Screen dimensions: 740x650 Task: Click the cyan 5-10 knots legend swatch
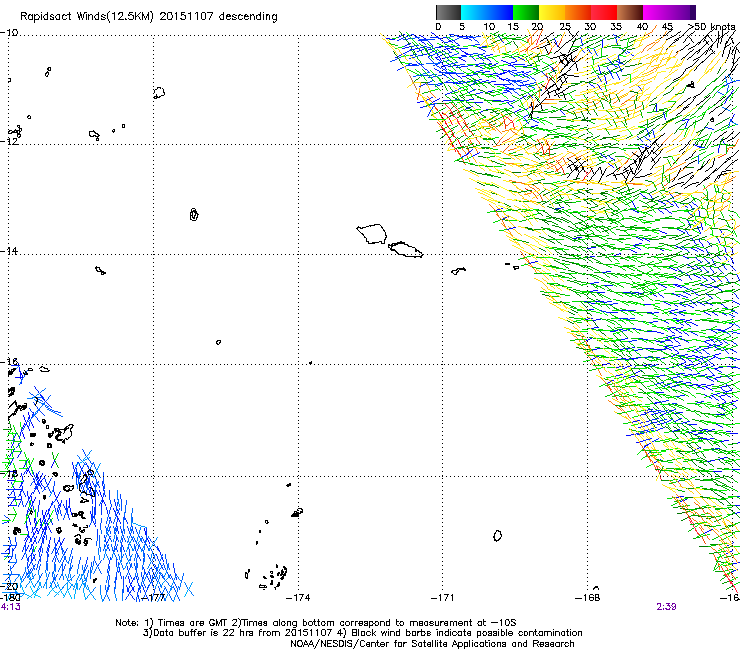[474, 12]
